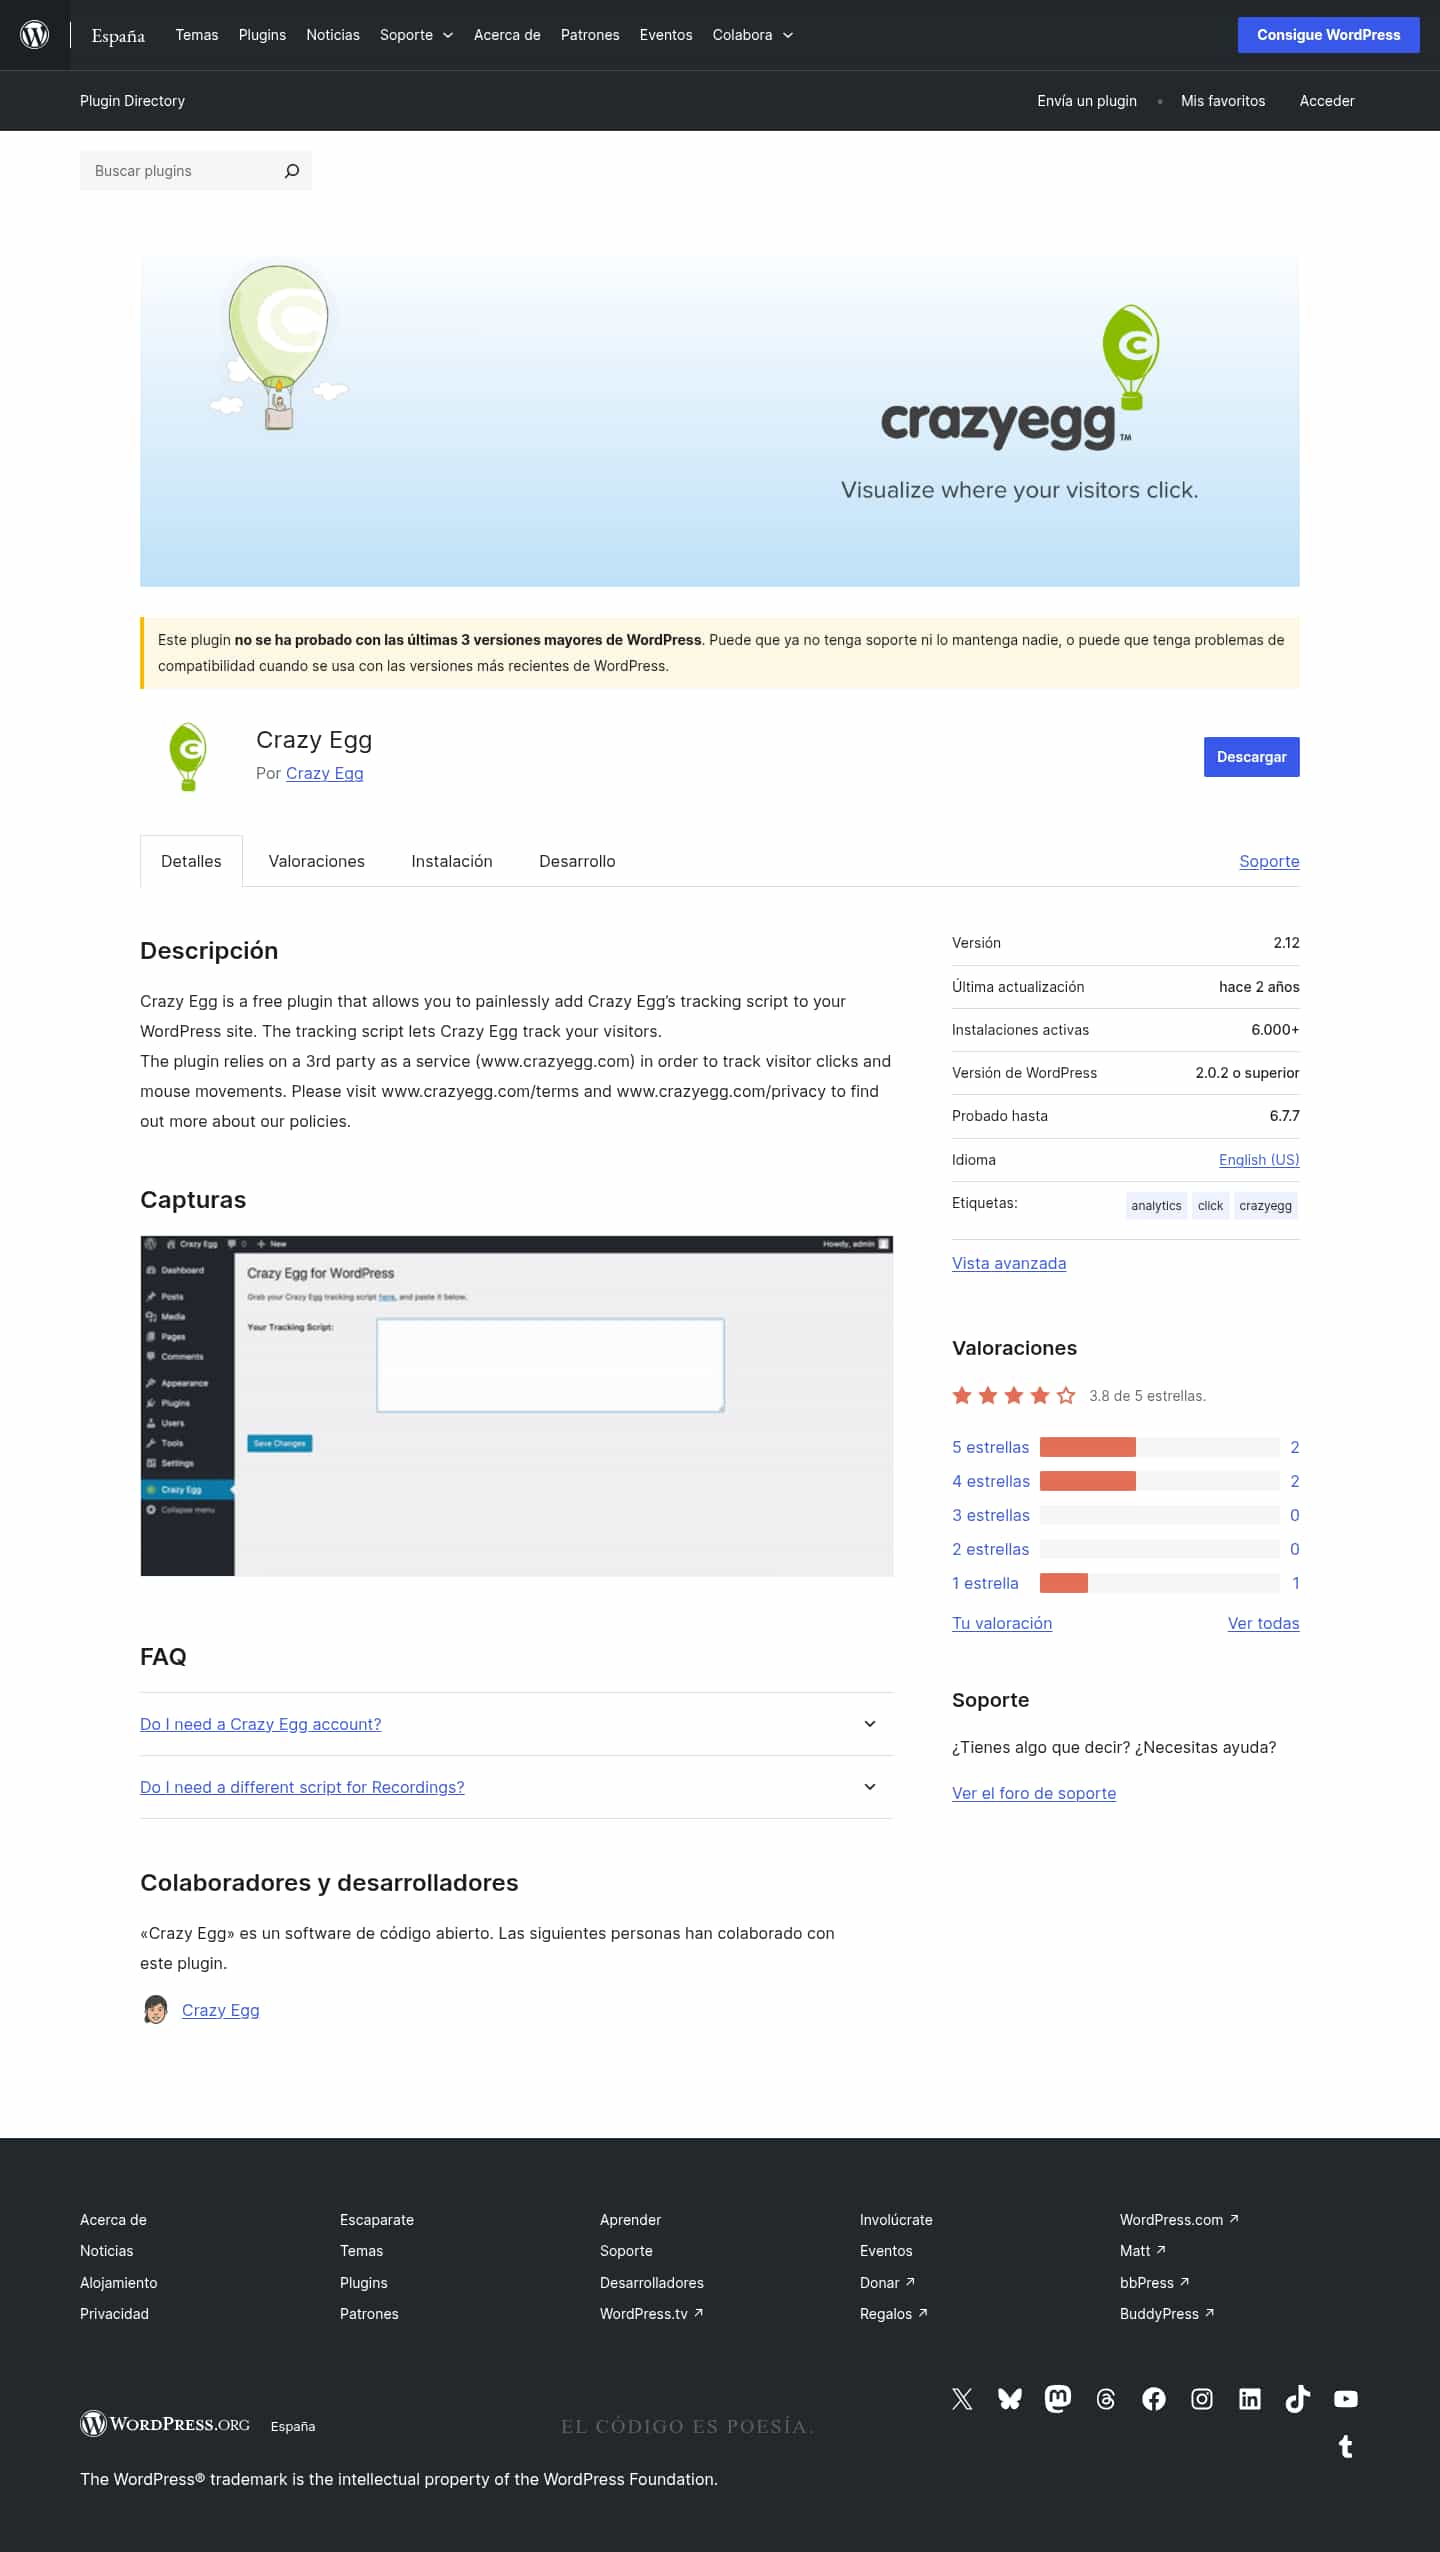This screenshot has width=1440, height=2552.
Task: Click the analytics tag
Action: [x=1156, y=1206]
